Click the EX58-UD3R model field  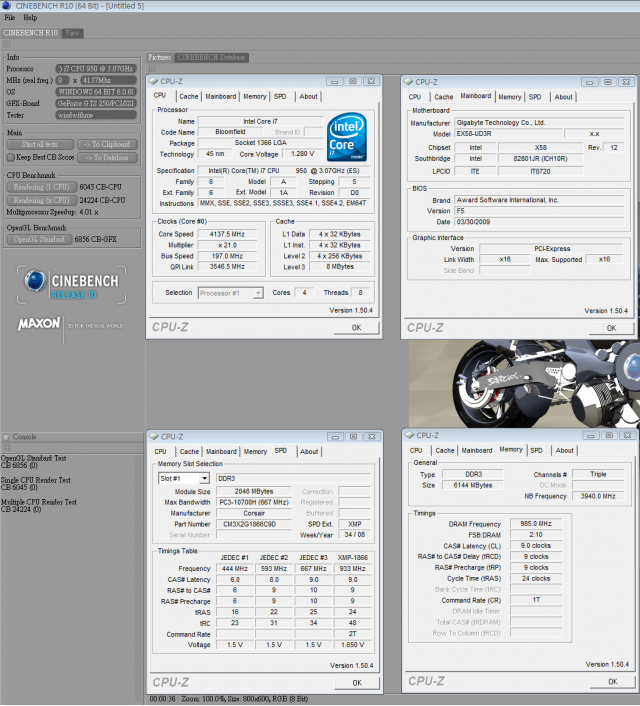[x=508, y=134]
